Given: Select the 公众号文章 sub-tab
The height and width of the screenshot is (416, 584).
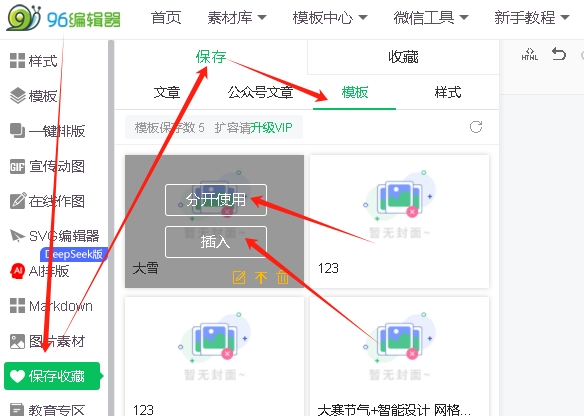Looking at the screenshot, I should point(260,92).
